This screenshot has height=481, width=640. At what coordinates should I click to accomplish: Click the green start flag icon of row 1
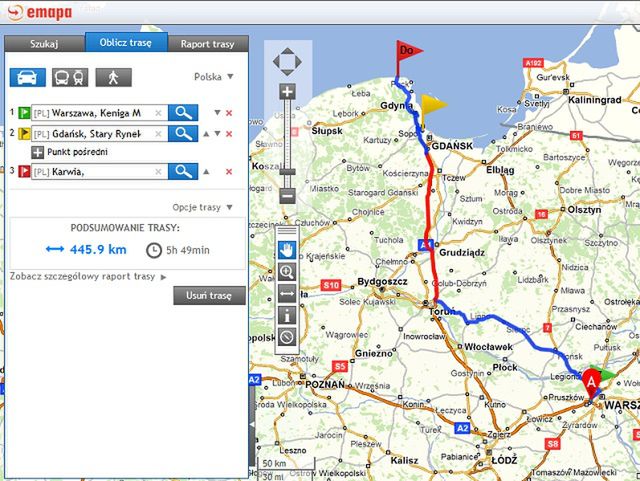coord(24,113)
